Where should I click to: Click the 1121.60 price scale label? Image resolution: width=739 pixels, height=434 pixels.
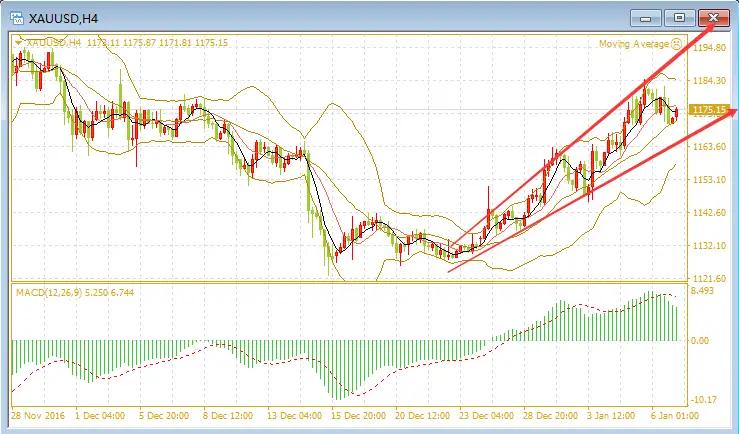point(709,278)
